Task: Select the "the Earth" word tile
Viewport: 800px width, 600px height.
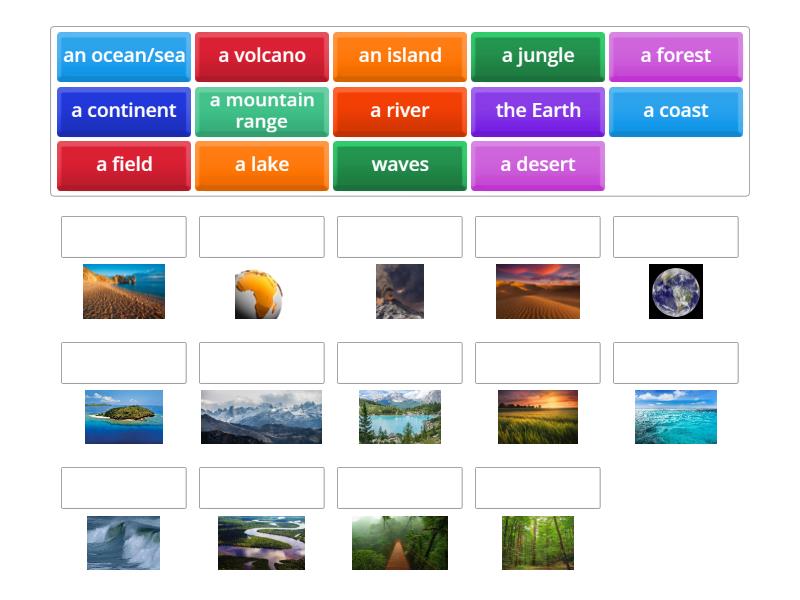Action: [537, 111]
